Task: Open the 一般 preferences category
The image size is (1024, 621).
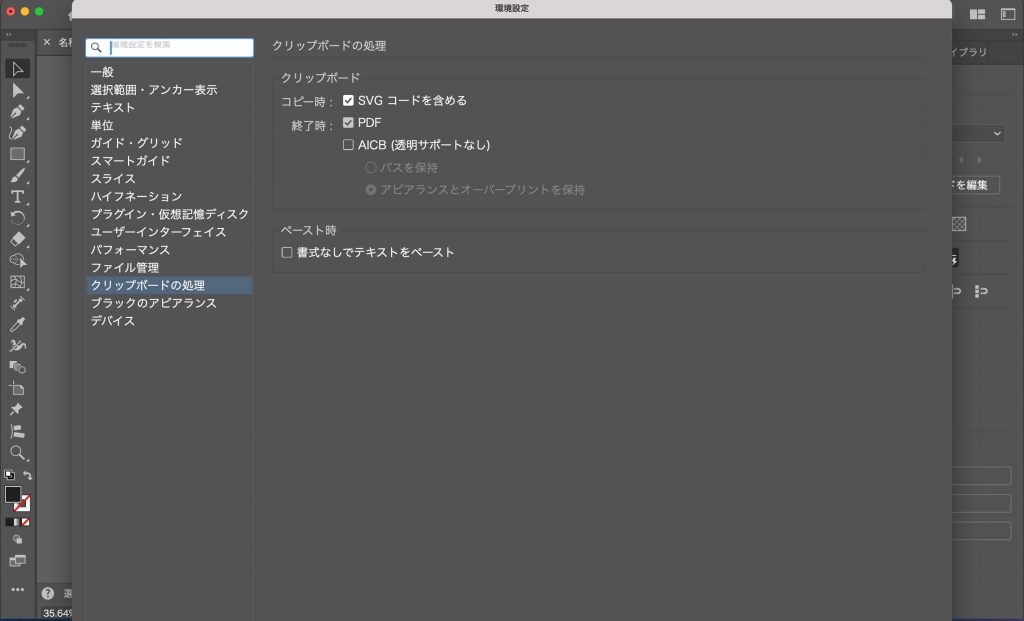Action: click(x=102, y=72)
